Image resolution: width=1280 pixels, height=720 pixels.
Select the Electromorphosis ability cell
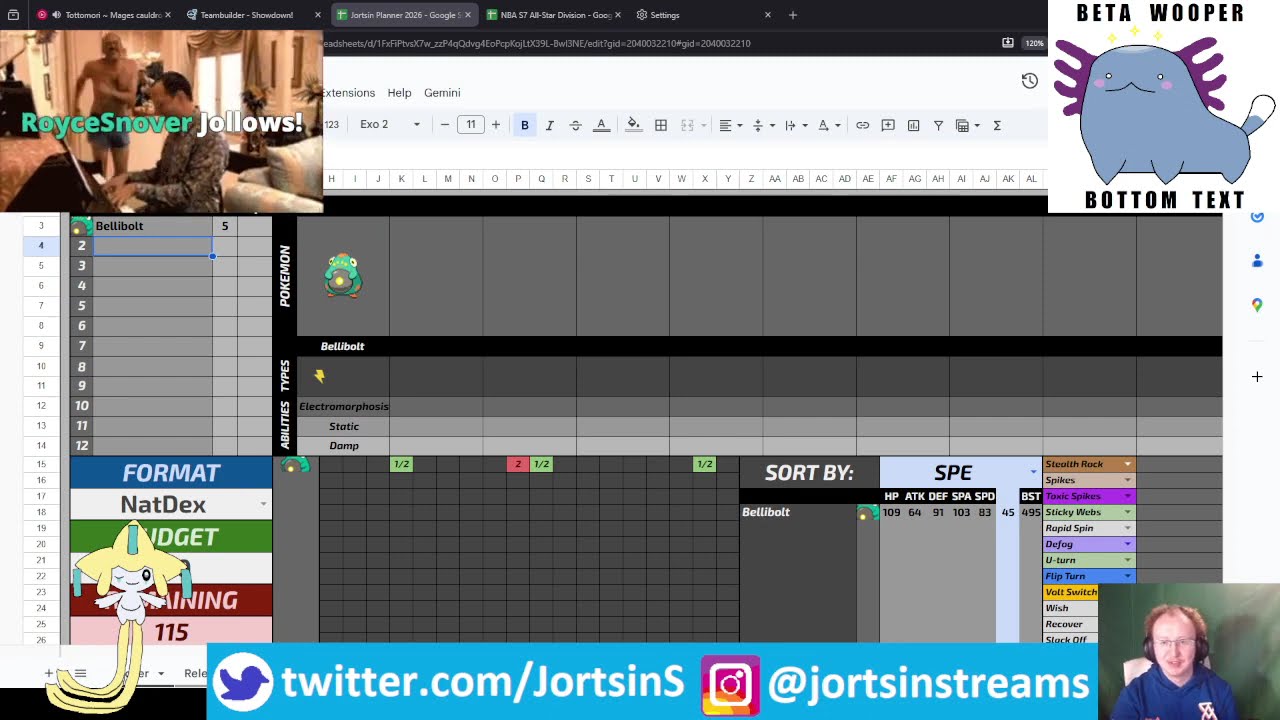tap(343, 406)
